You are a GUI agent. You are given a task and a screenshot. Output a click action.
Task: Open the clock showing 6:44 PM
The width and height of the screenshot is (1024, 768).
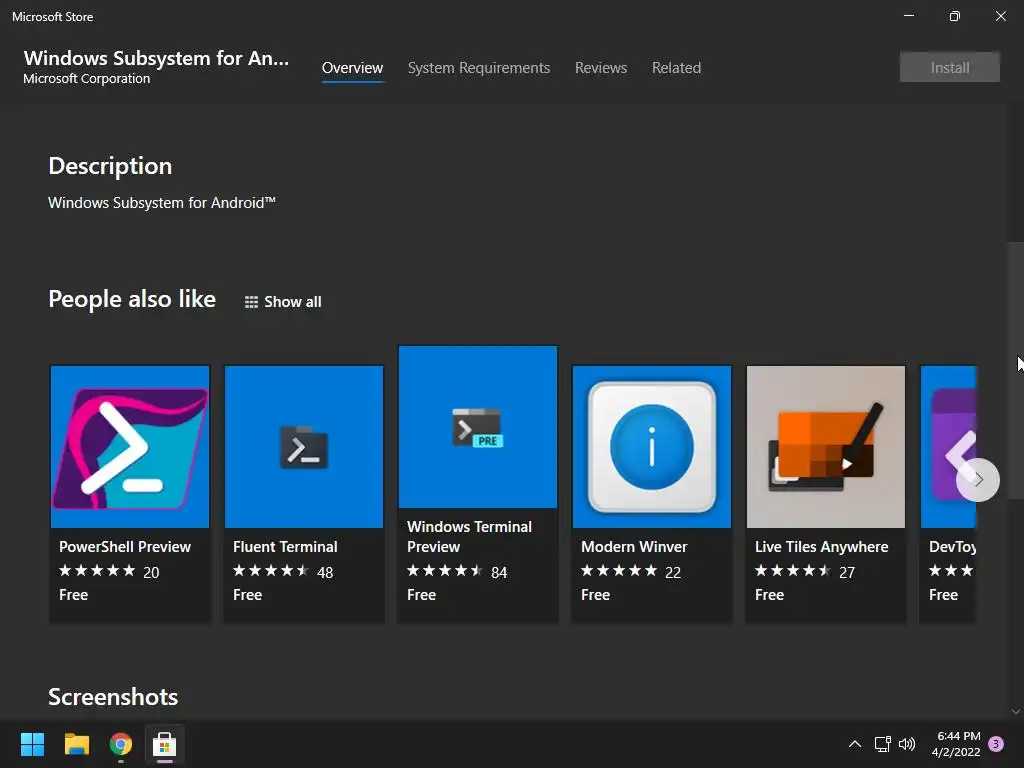coord(956,744)
